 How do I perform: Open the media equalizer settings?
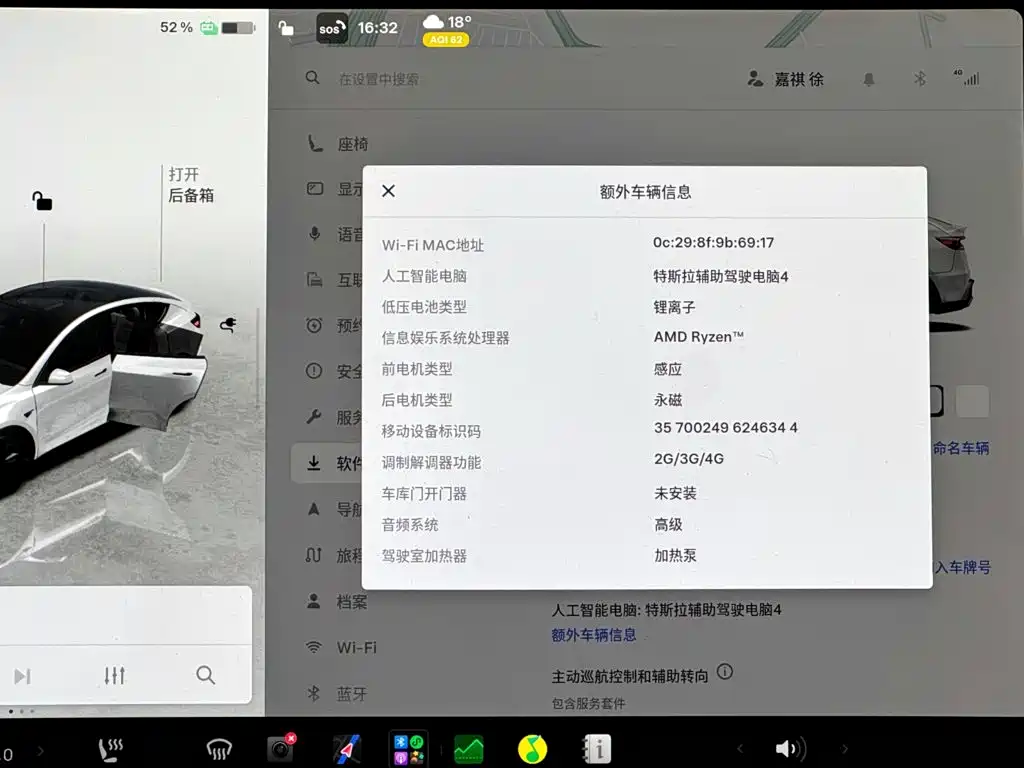[x=115, y=675]
